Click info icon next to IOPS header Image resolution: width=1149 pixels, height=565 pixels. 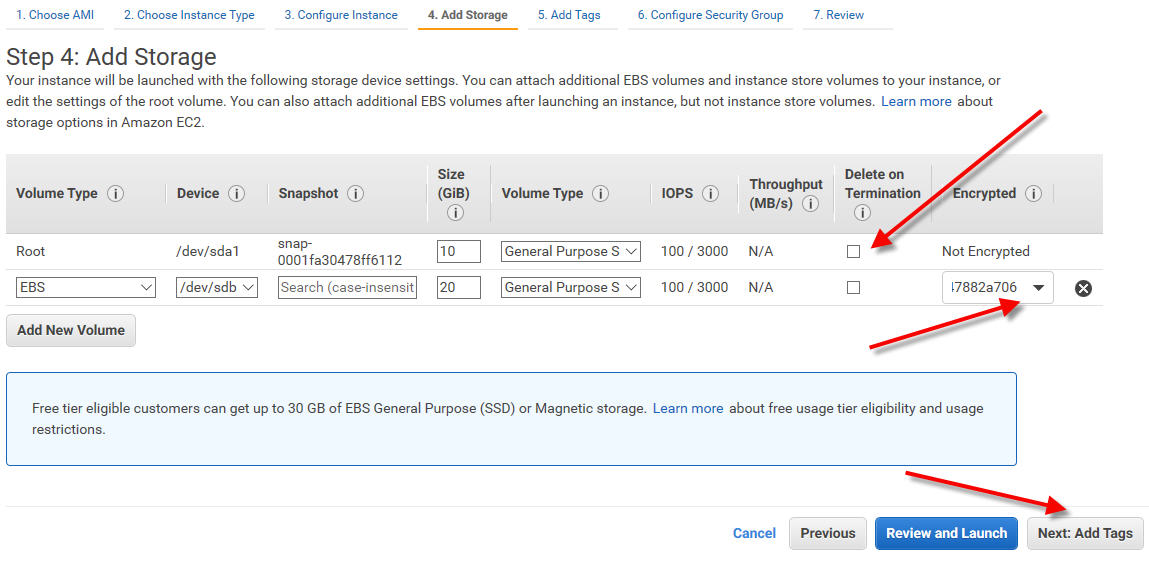(710, 194)
